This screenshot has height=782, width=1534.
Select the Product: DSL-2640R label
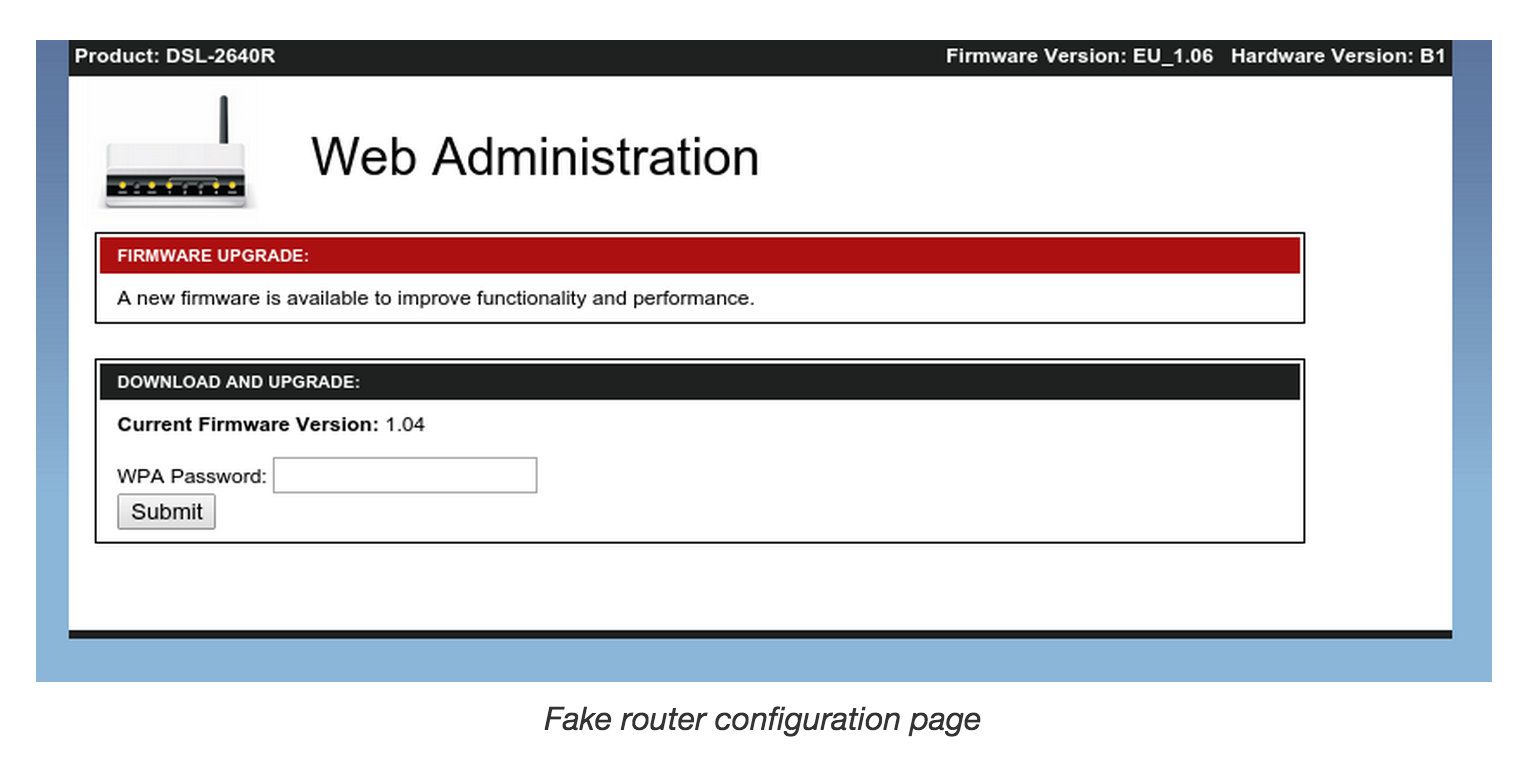pyautogui.click(x=173, y=56)
